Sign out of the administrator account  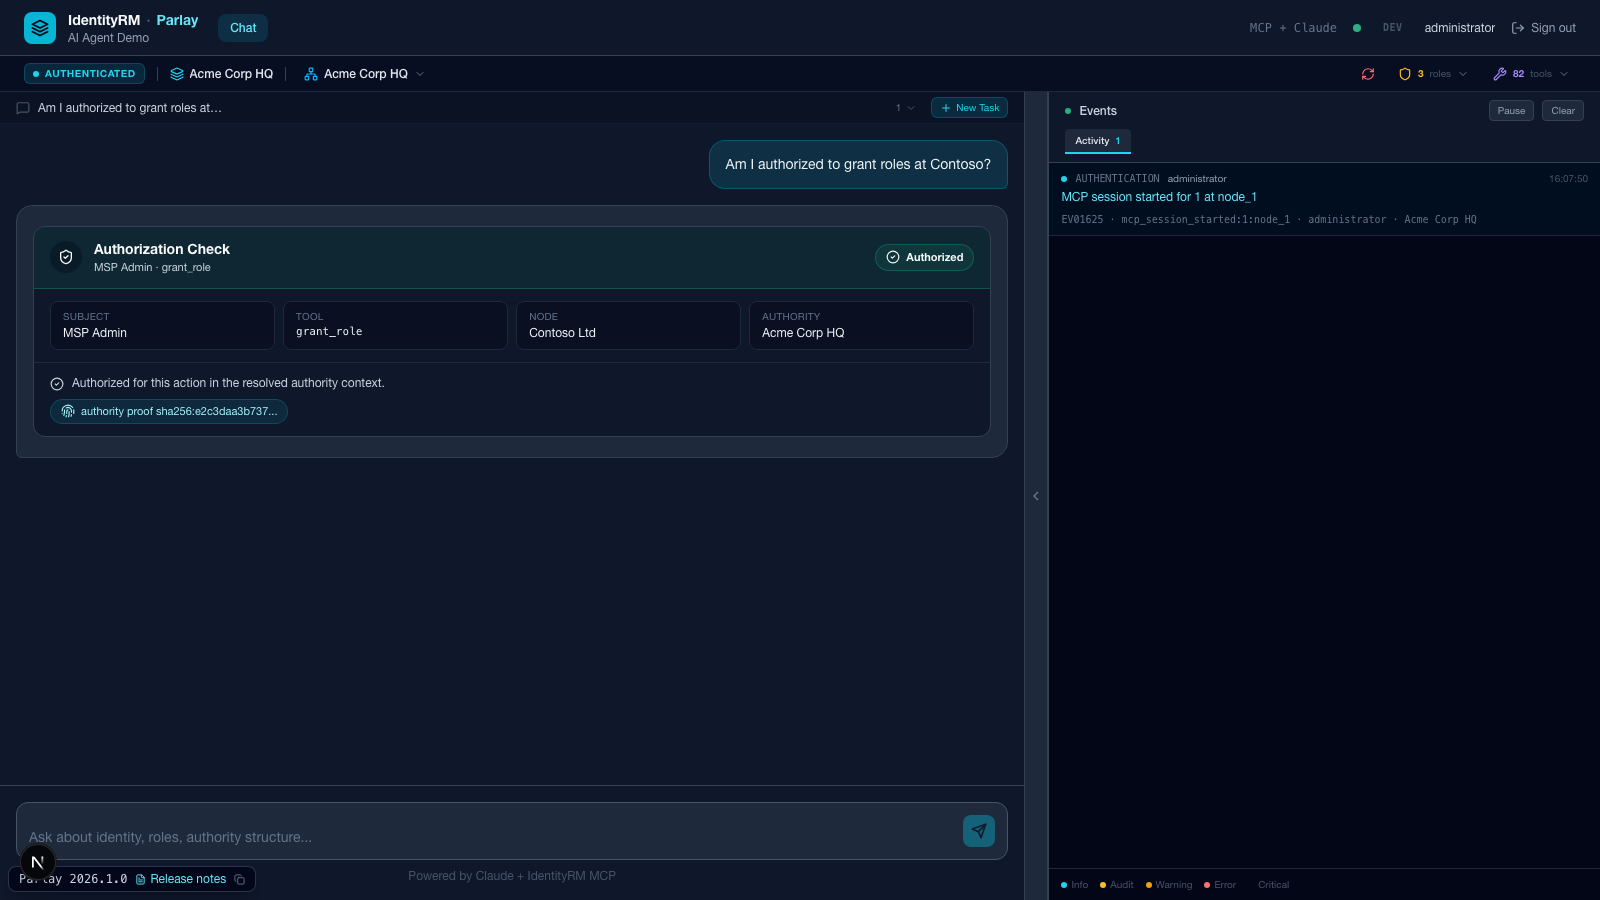tap(1543, 28)
